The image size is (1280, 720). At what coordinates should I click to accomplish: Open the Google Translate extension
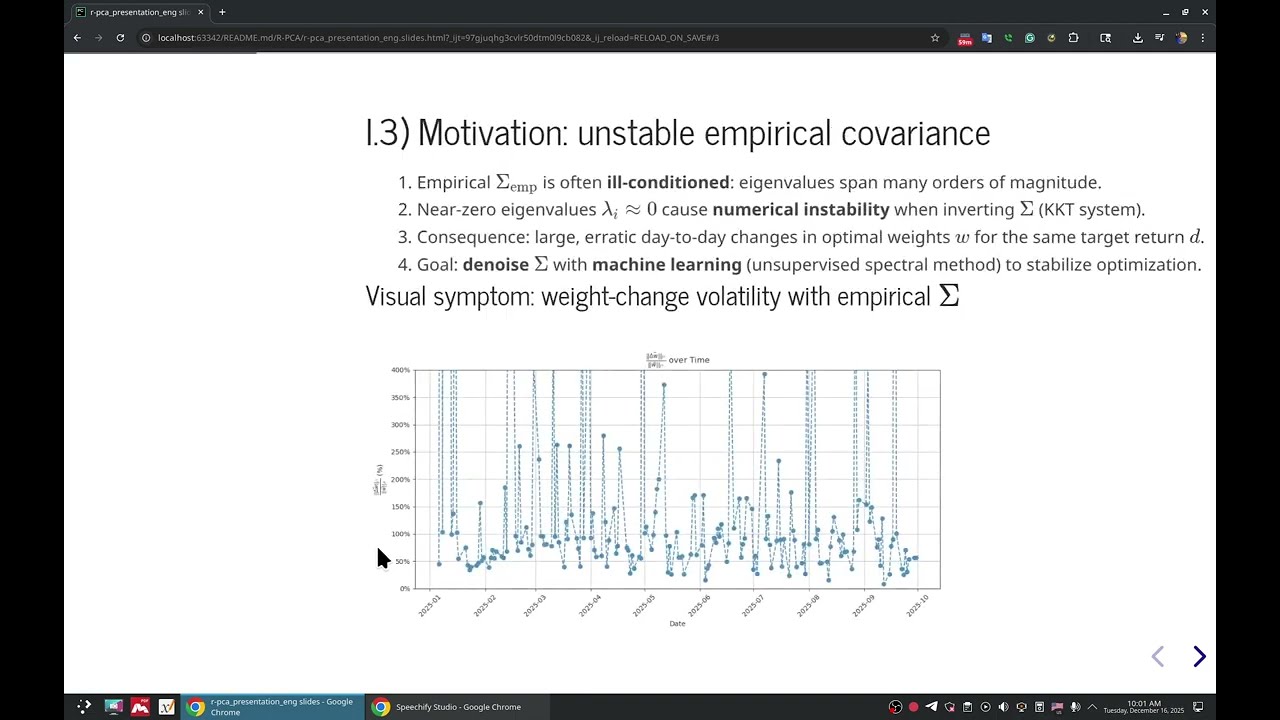click(987, 38)
